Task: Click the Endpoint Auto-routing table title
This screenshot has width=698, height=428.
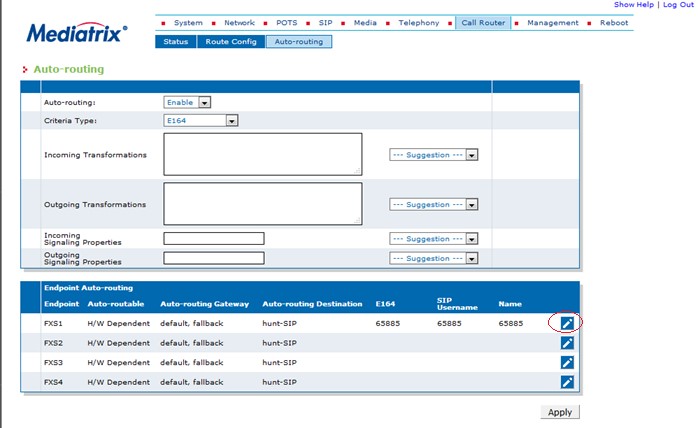Action: tap(88, 288)
